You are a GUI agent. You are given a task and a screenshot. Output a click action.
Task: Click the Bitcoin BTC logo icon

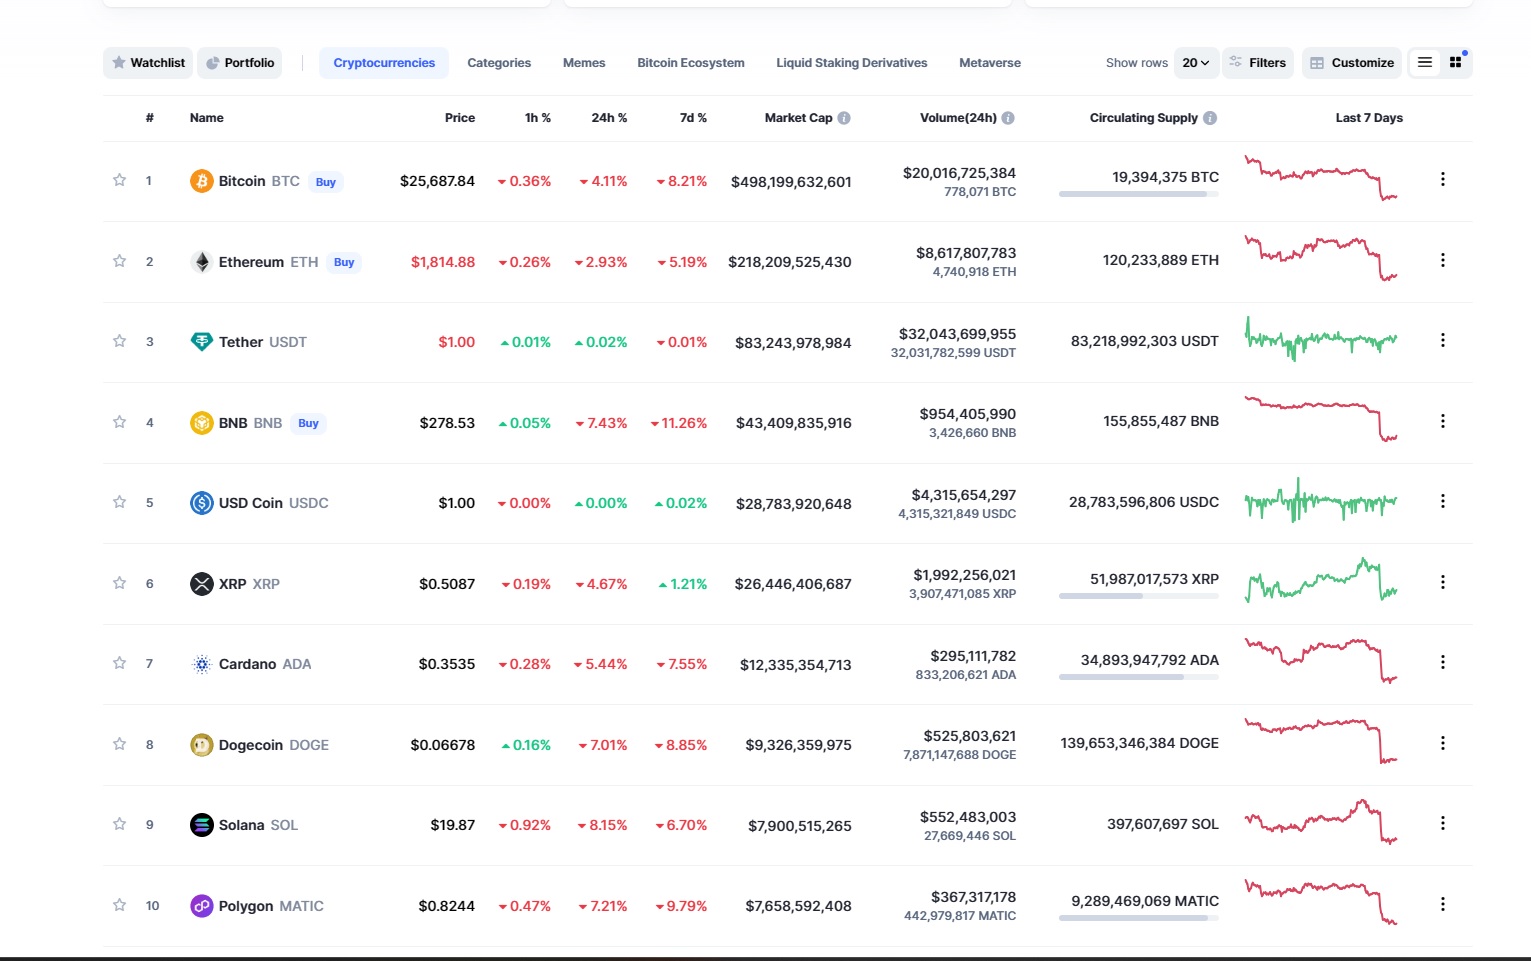tap(202, 181)
